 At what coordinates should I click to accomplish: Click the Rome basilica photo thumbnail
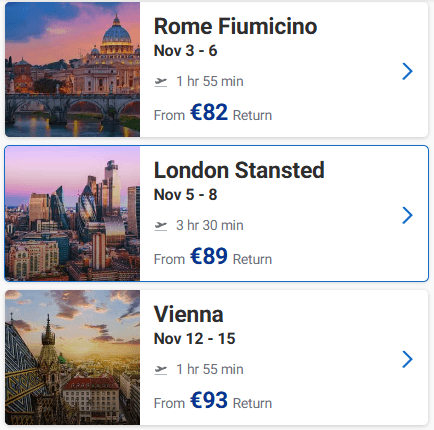[72, 69]
